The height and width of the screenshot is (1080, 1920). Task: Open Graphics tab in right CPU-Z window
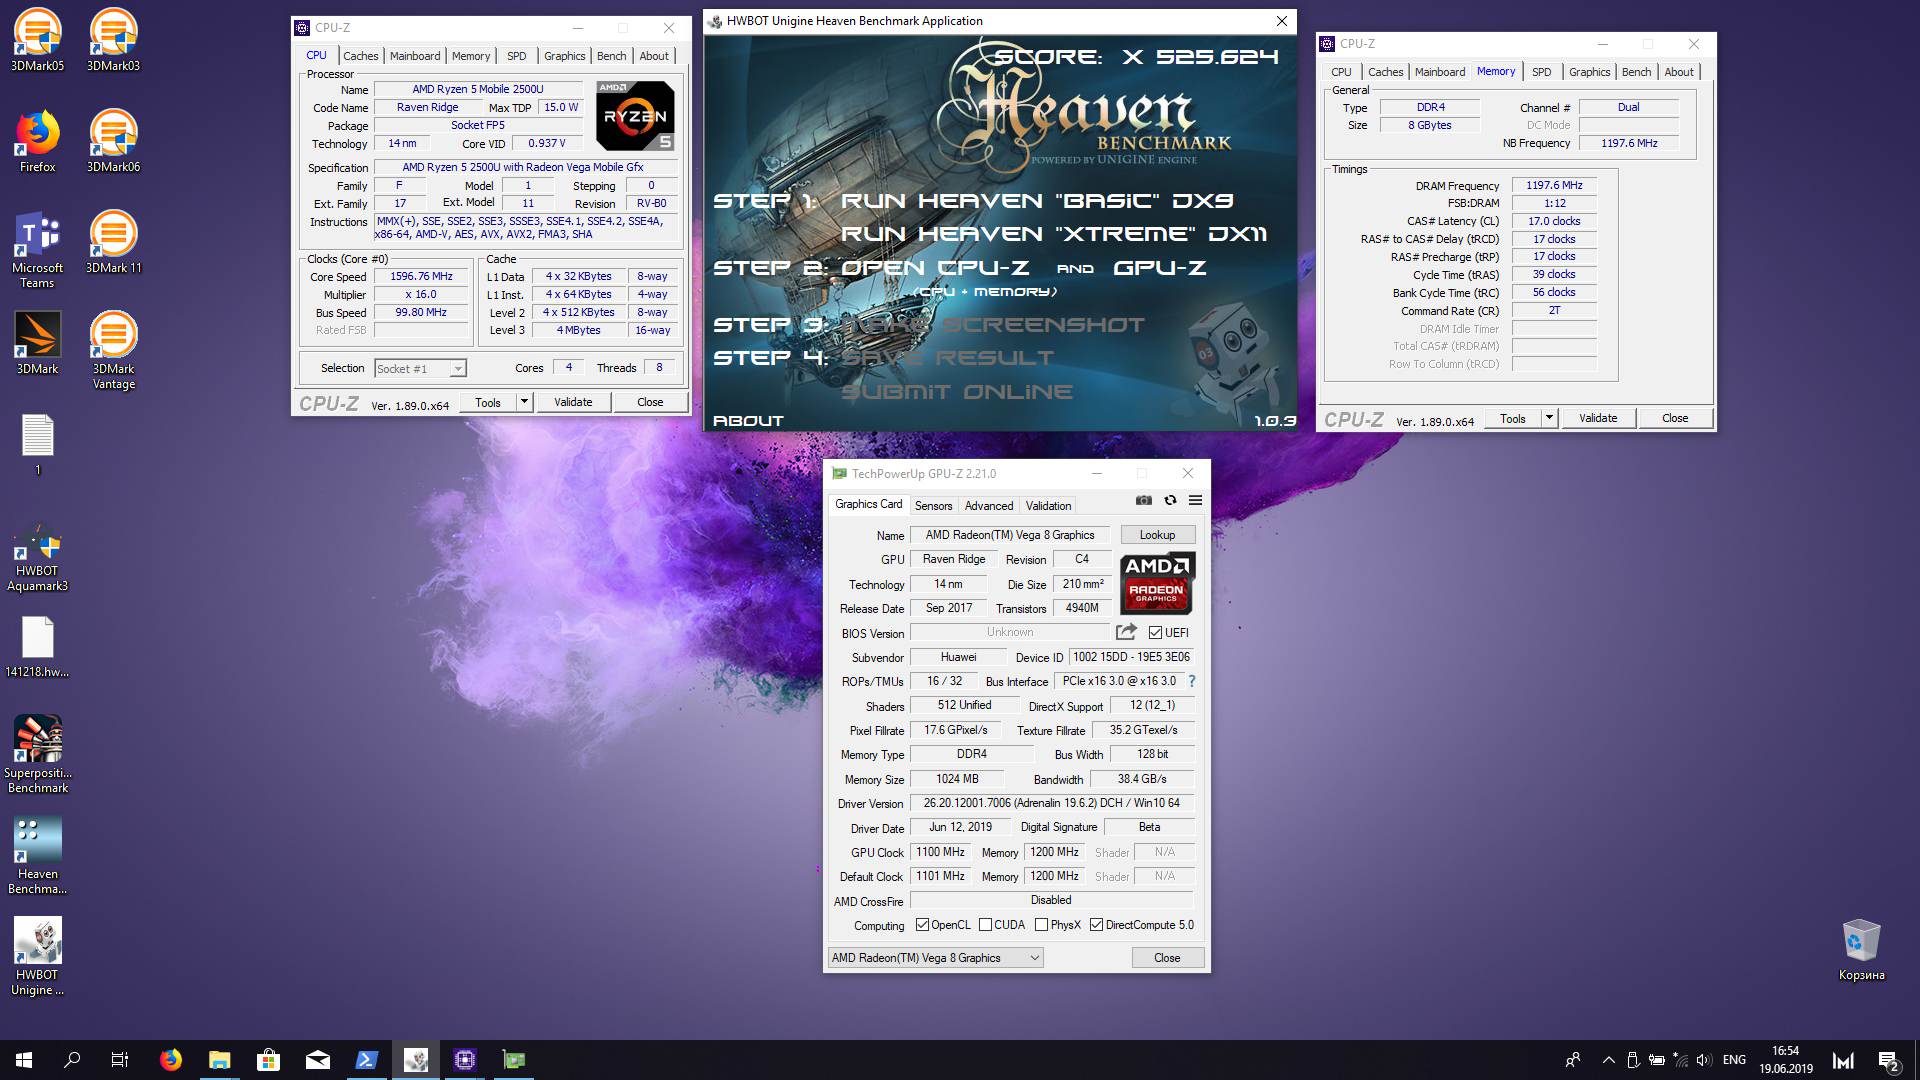click(x=1590, y=72)
